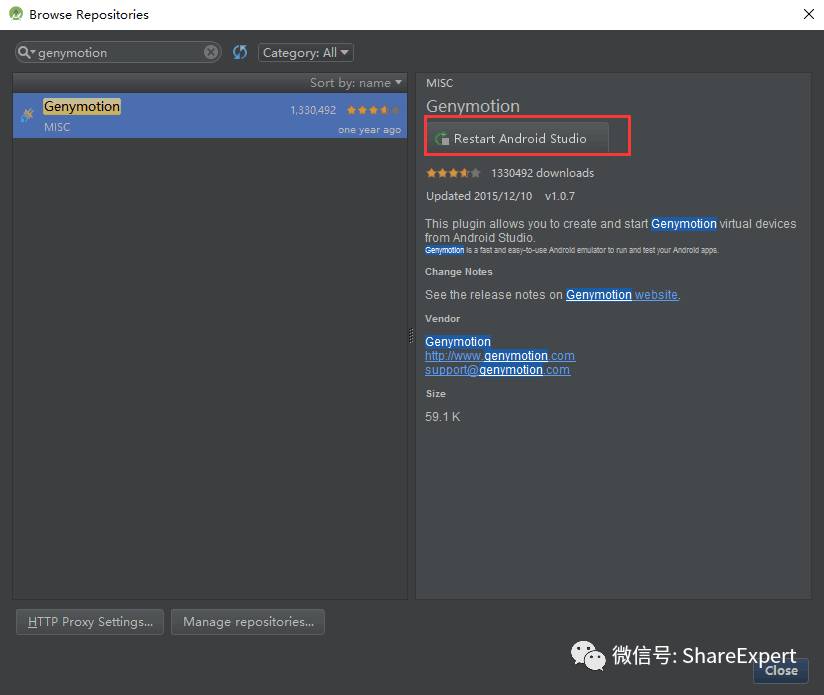Screen dimensions: 824x695
Task: Click the star rating in details panel
Action: (x=452, y=173)
